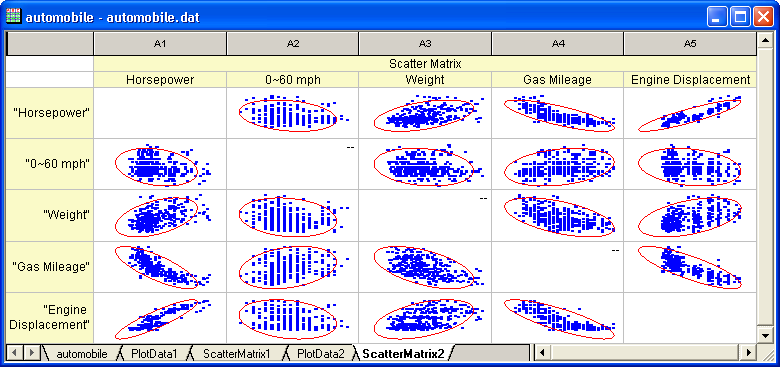The height and width of the screenshot is (367, 780).
Task: Open Gas Mileage row Horsepower column scatter
Action: [160, 267]
